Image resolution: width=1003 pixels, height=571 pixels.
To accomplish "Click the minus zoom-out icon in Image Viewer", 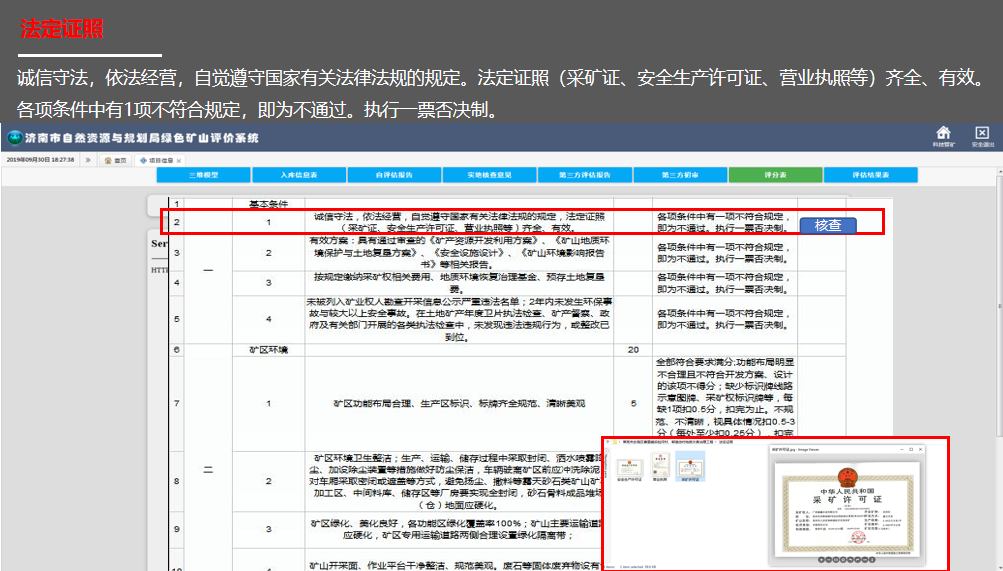I will tap(828, 559).
